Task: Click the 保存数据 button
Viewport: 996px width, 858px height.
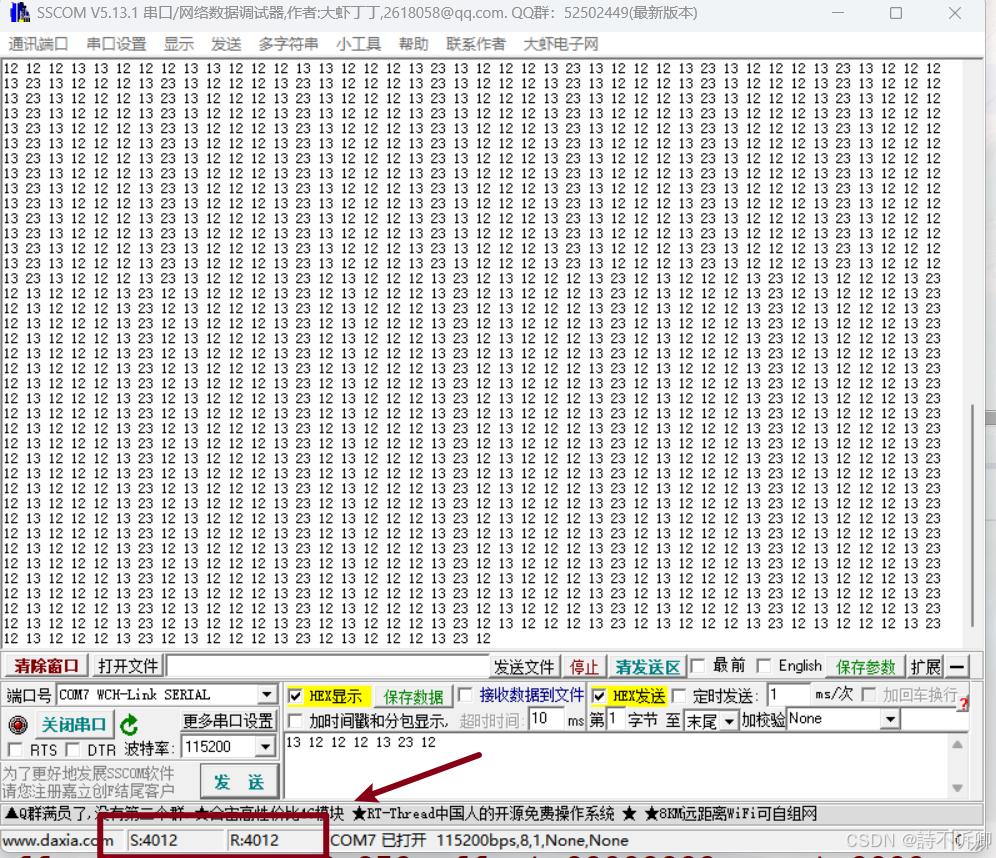Action: [x=413, y=697]
